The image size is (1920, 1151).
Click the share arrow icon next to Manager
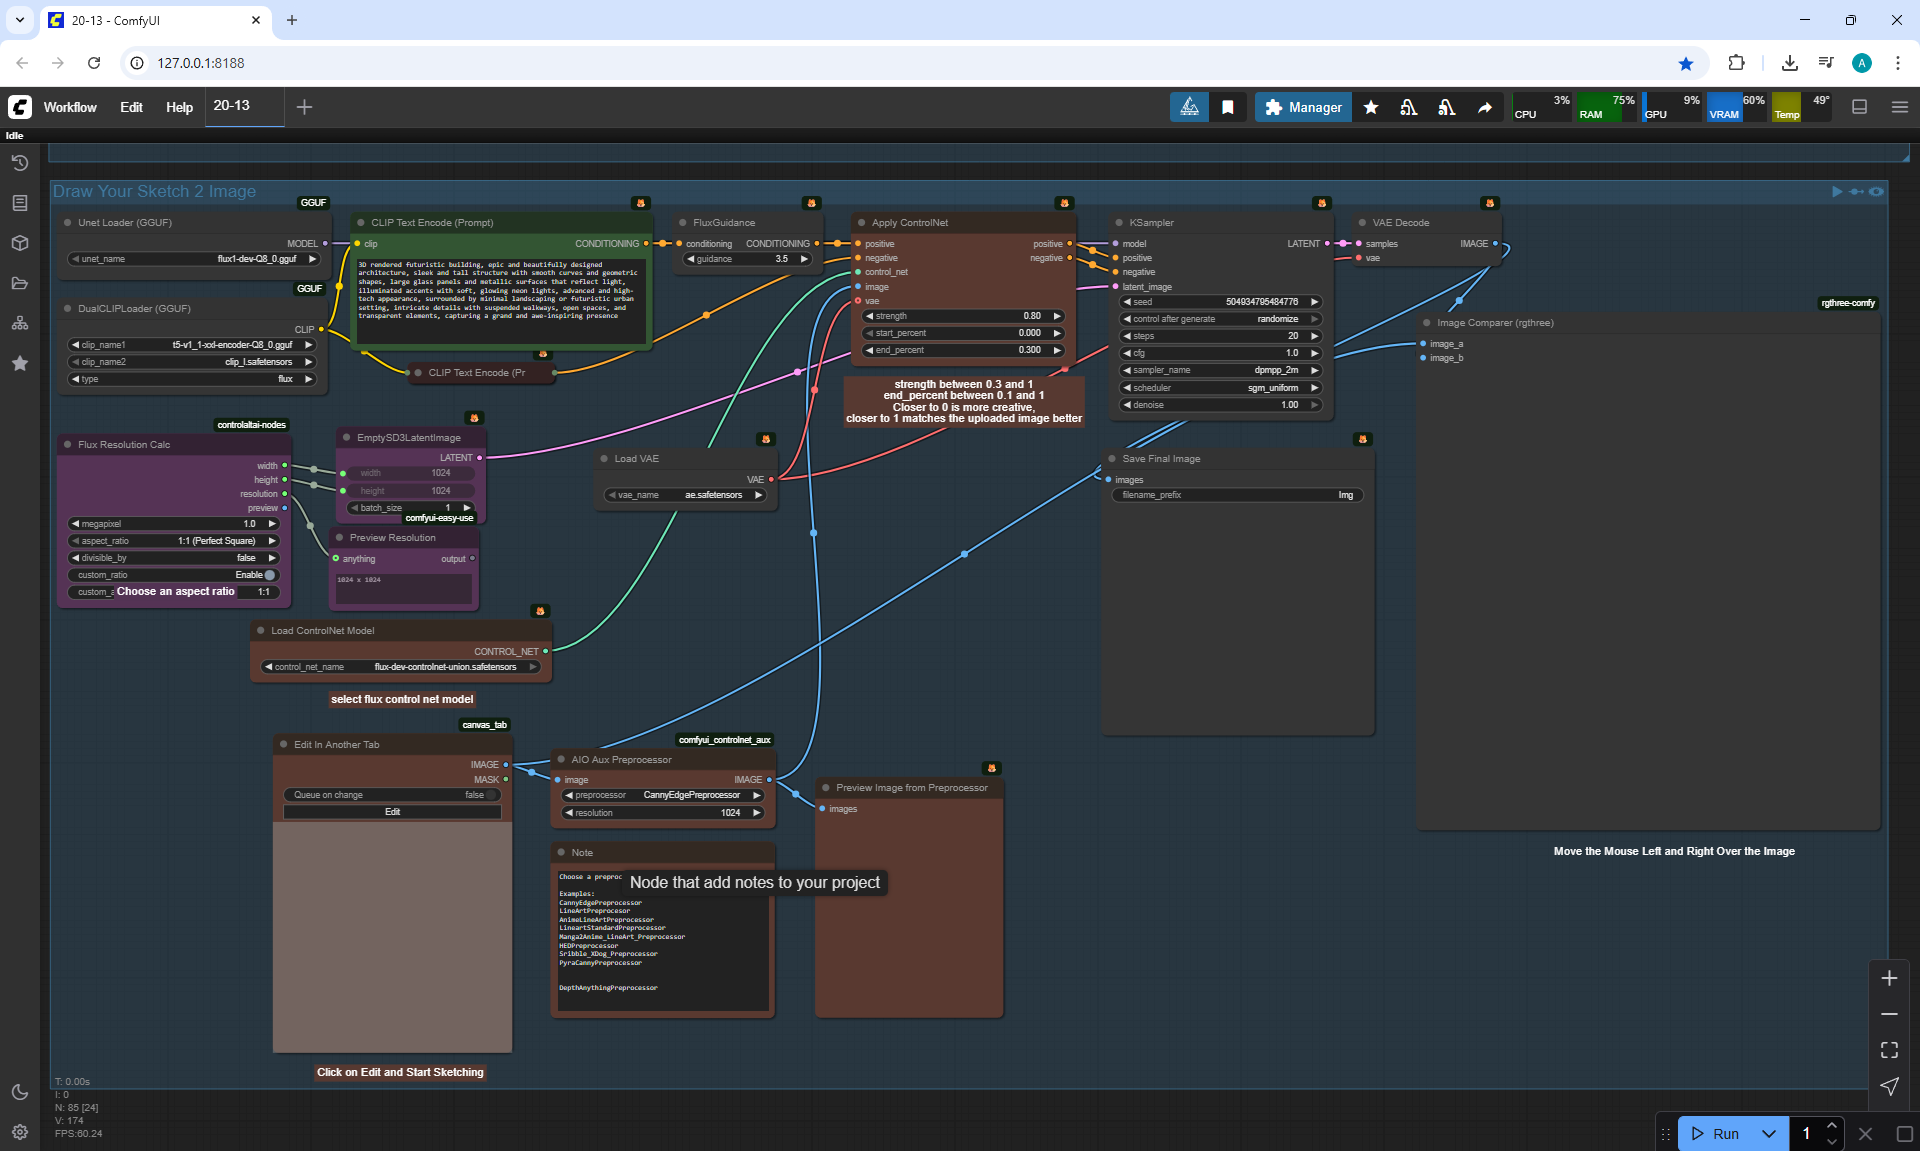pyautogui.click(x=1485, y=107)
